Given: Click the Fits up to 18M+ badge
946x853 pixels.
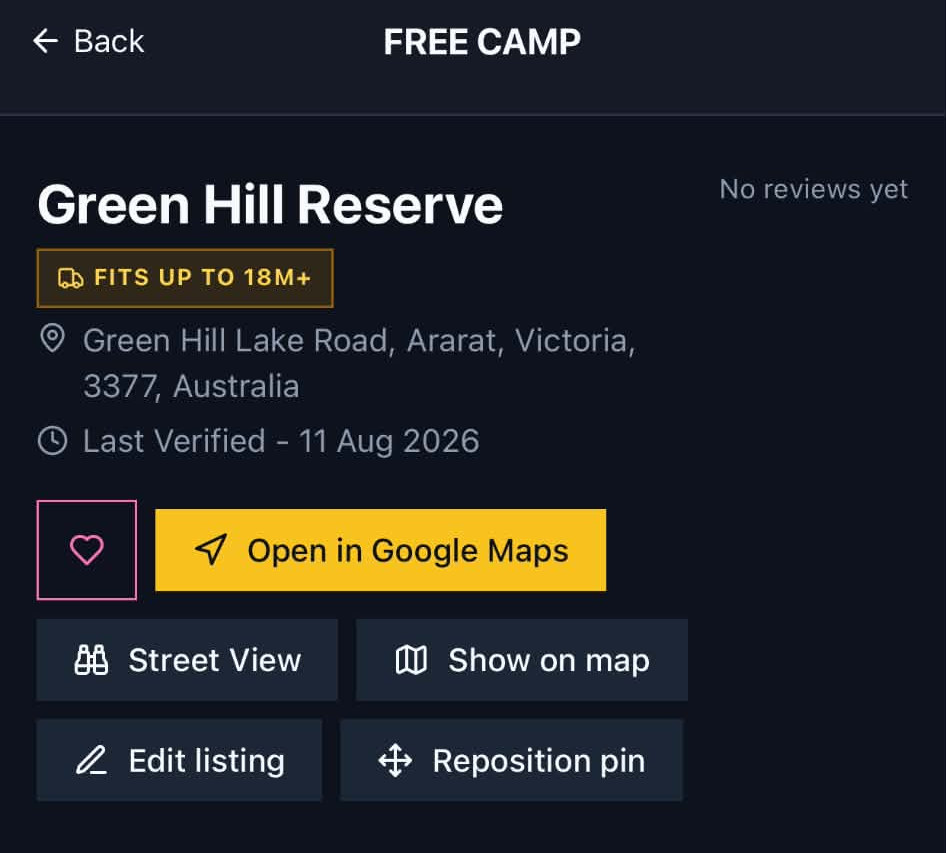Looking at the screenshot, I should (x=185, y=278).
